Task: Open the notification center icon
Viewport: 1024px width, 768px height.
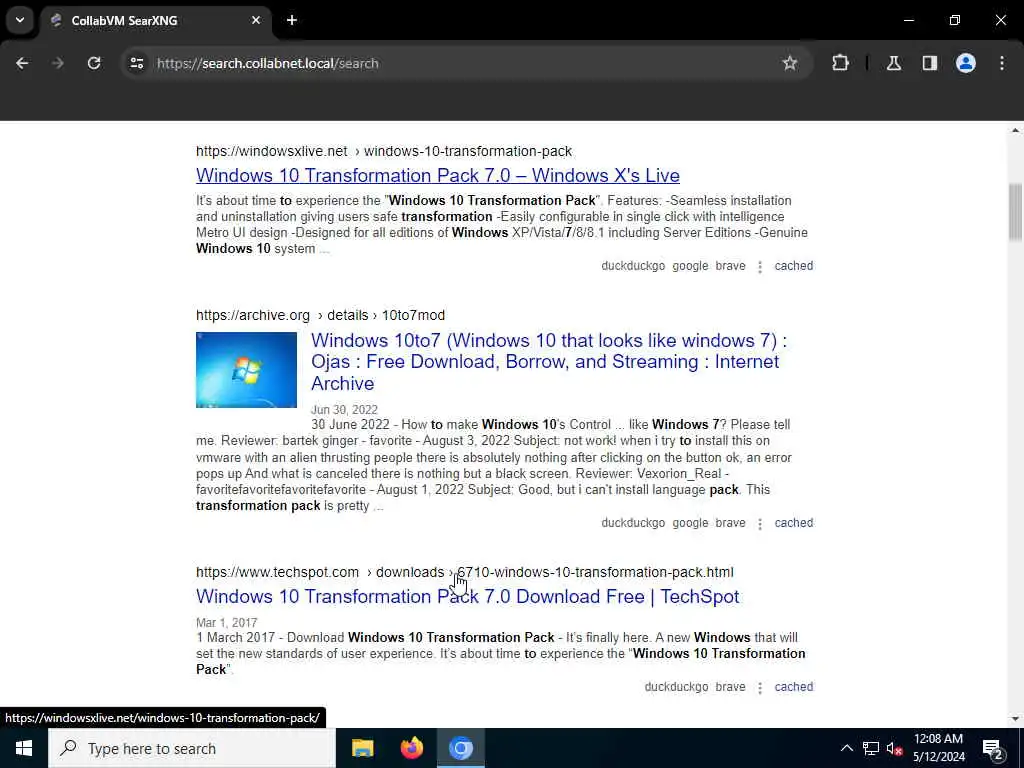Action: (x=993, y=749)
